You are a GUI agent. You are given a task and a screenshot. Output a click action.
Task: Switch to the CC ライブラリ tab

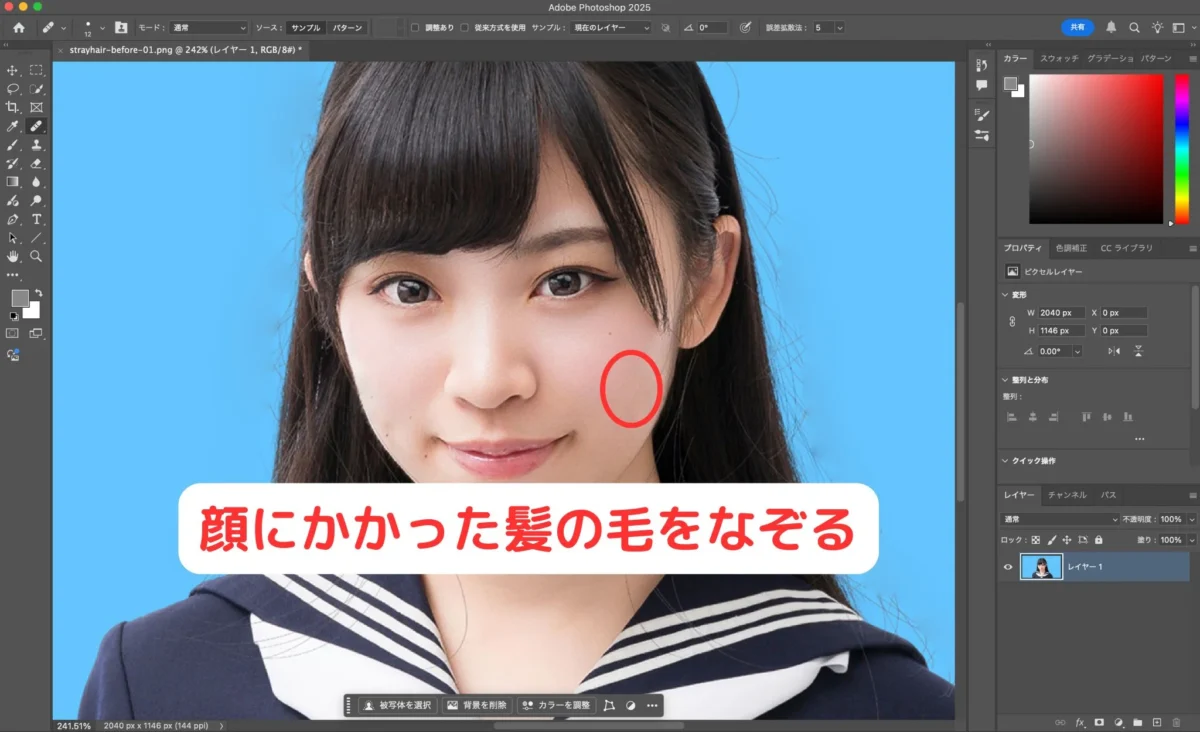[1127, 247]
